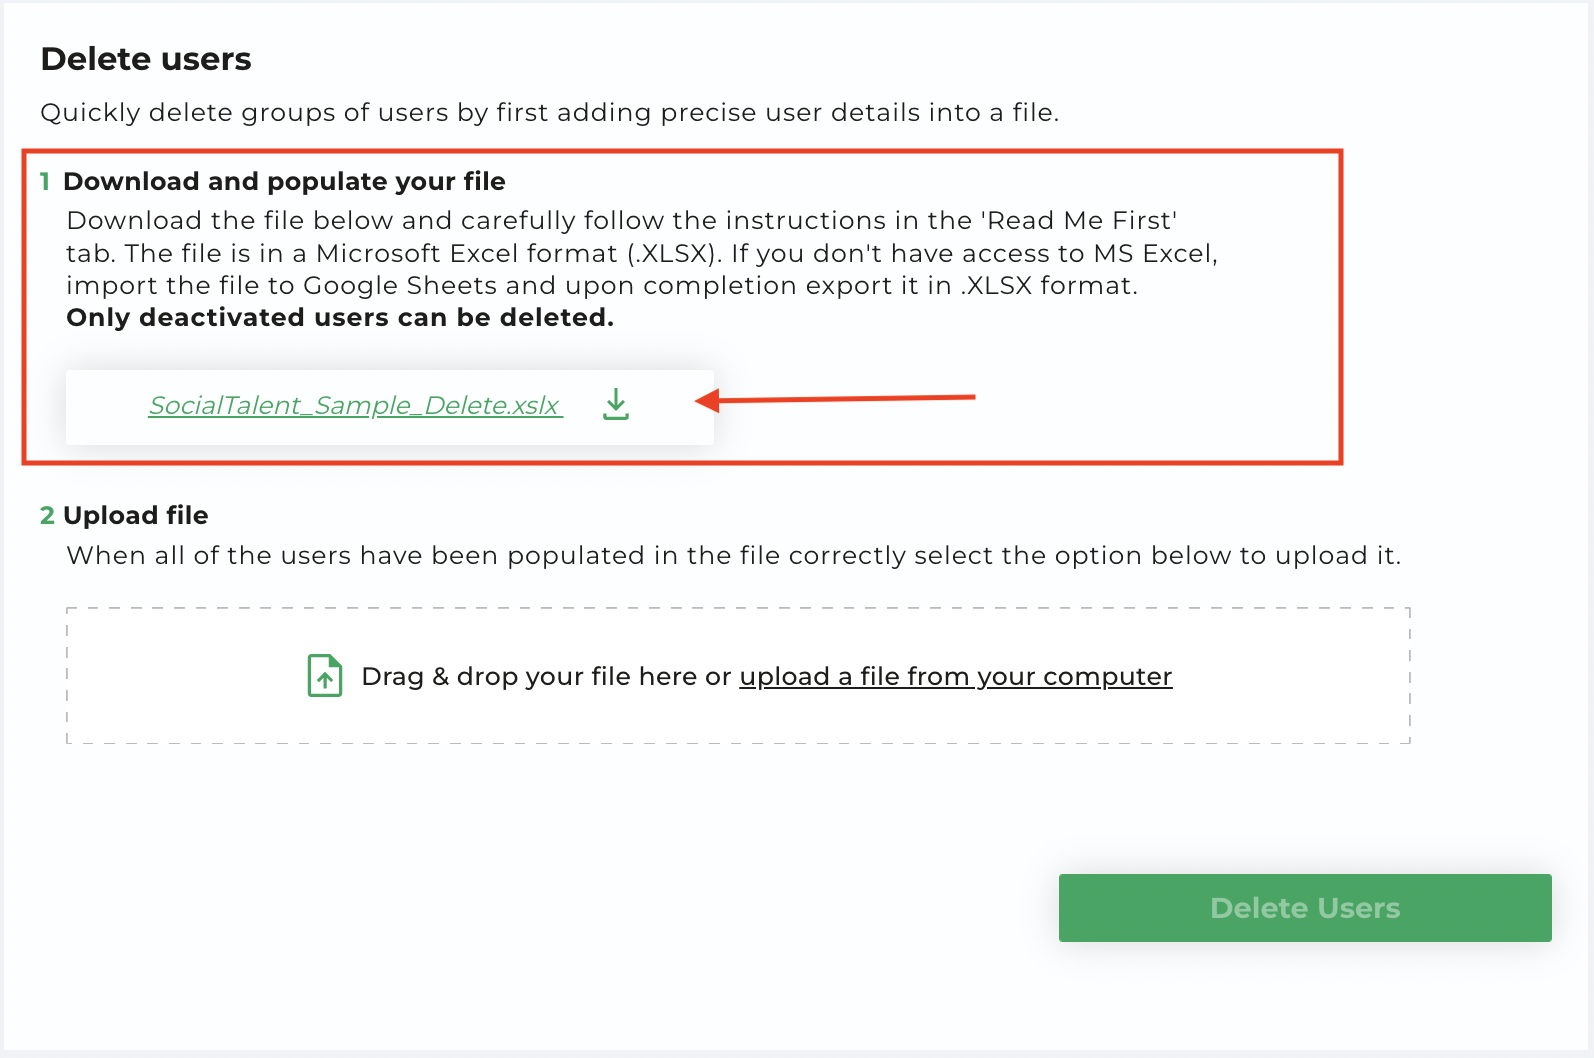Click the green download arrow icon
Image resolution: width=1594 pixels, height=1058 pixels.
[616, 405]
